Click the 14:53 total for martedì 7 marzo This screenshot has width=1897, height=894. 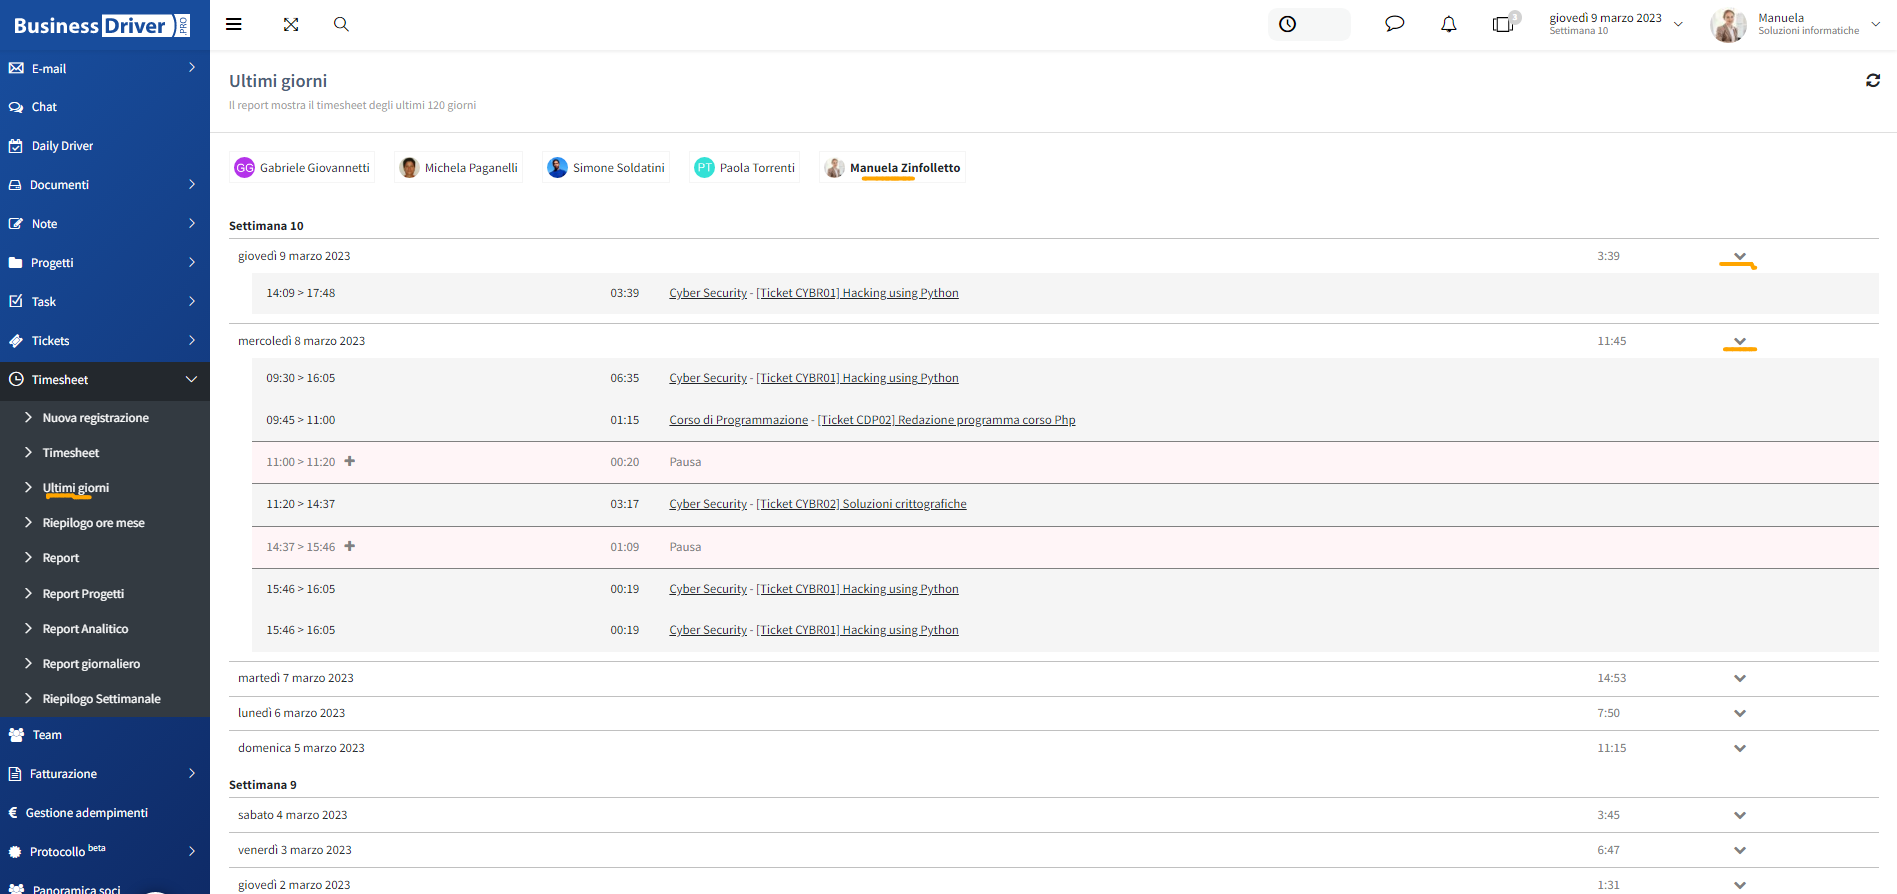pyautogui.click(x=1612, y=678)
